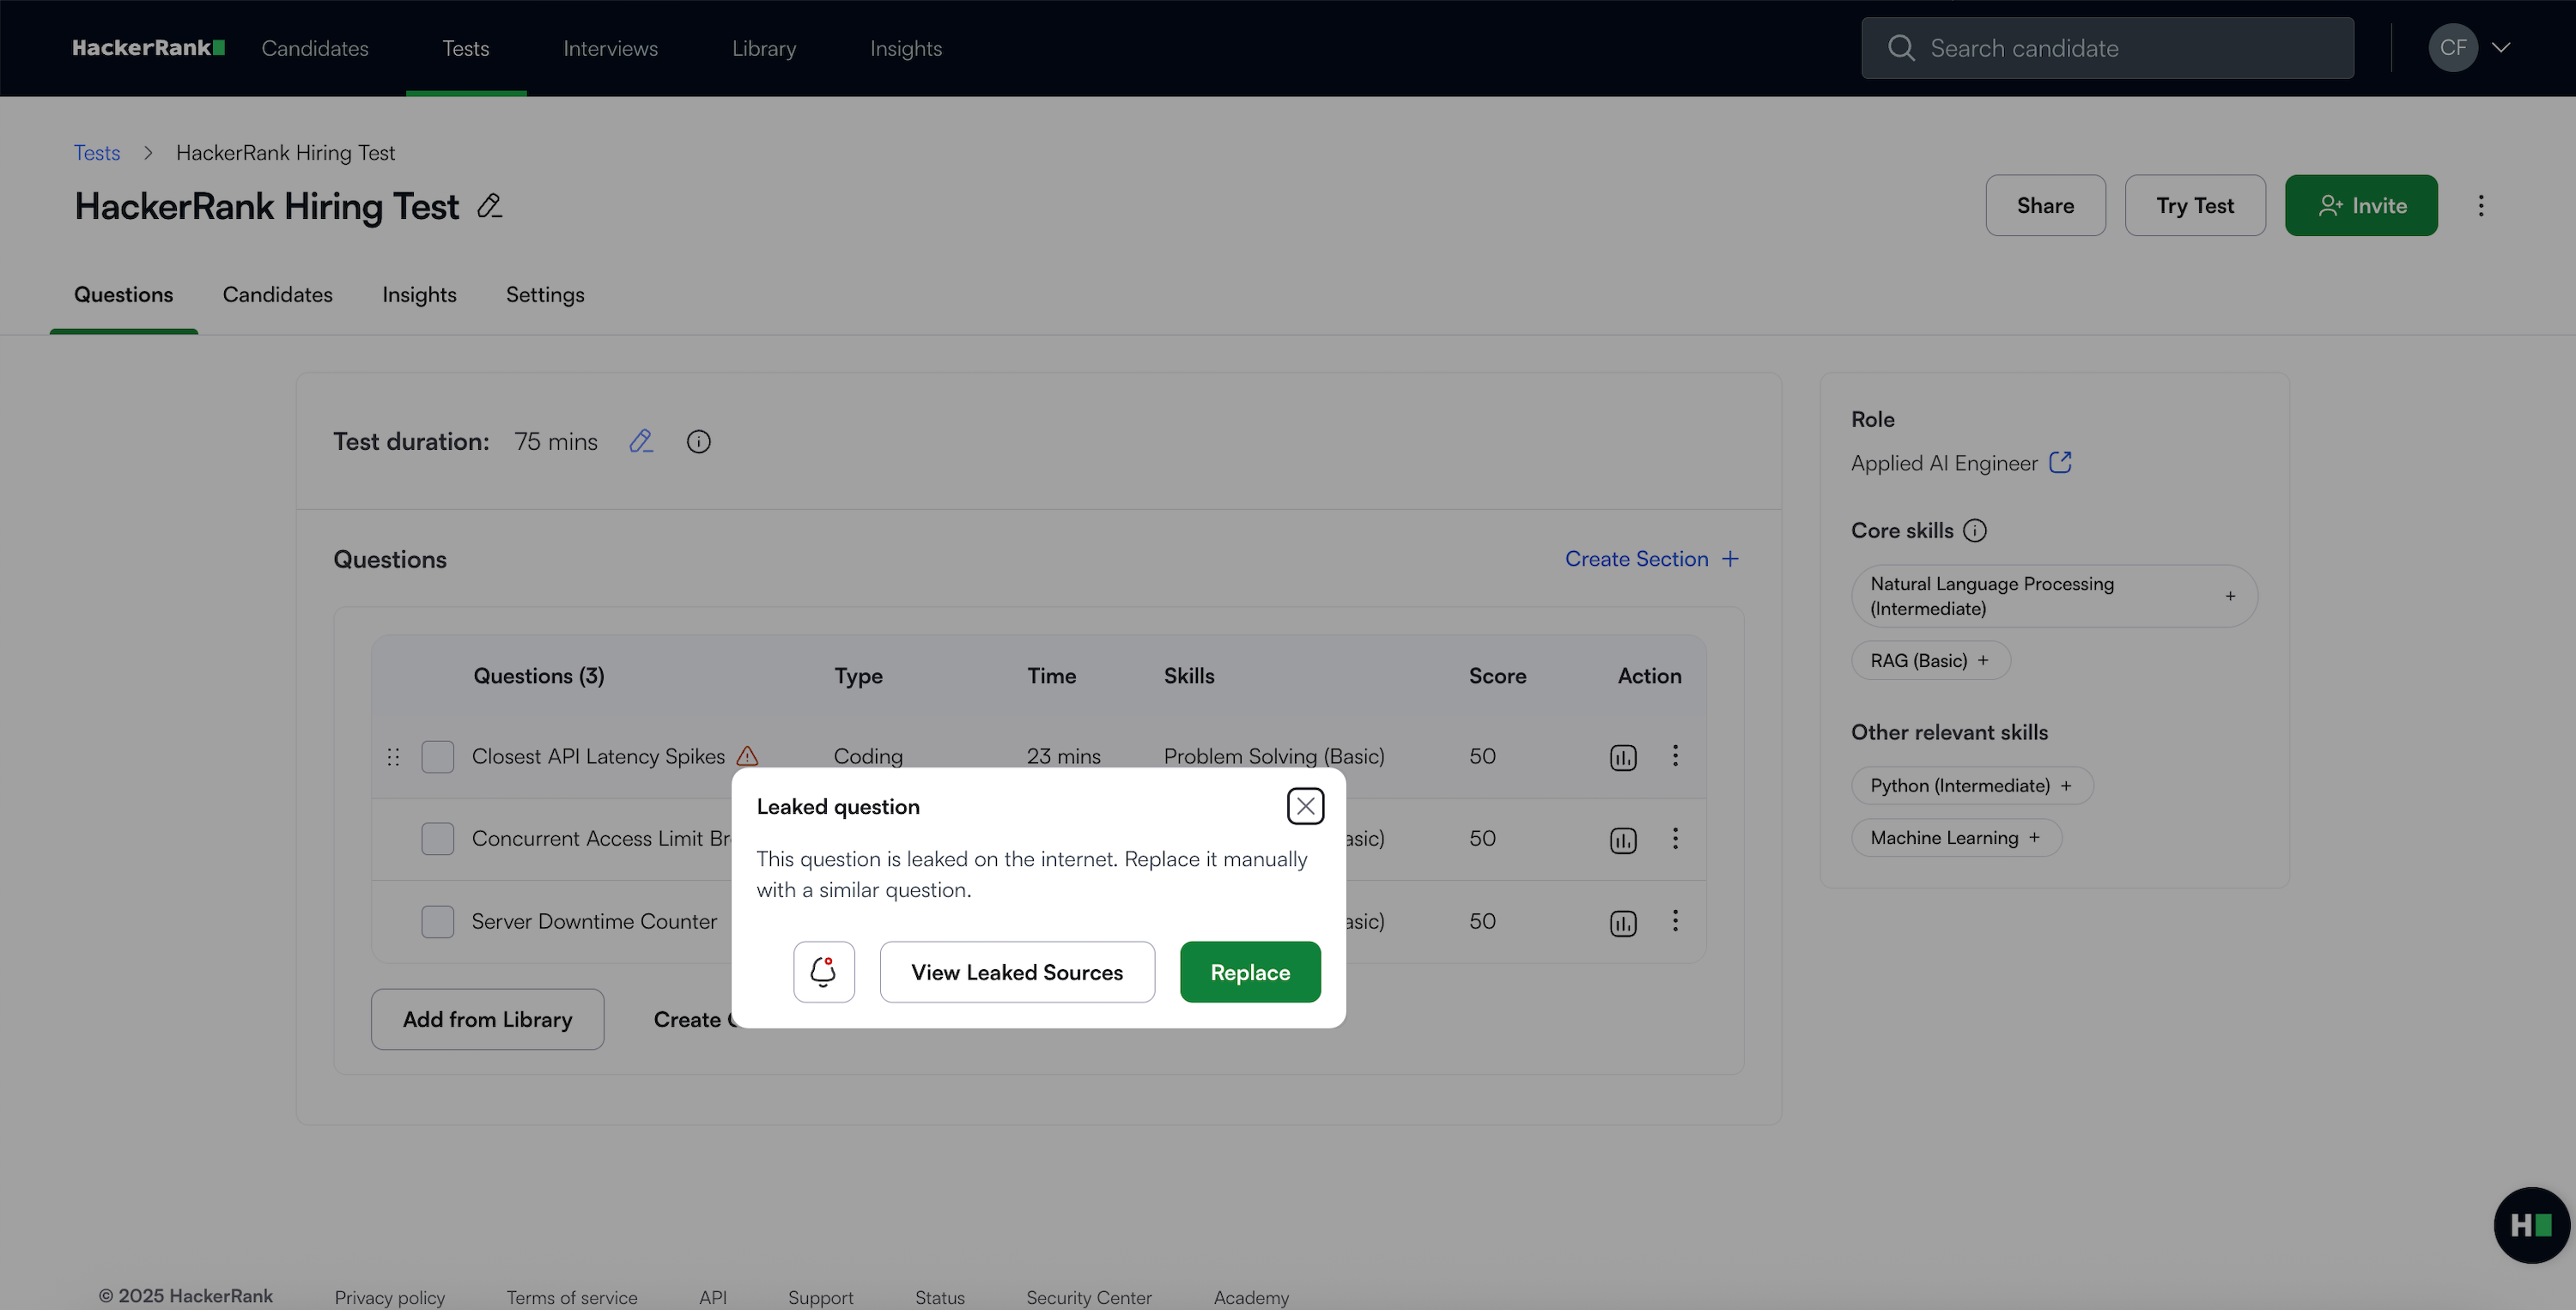
Task: Select the Concurrent Access Limit question checkbox
Action: click(x=437, y=839)
